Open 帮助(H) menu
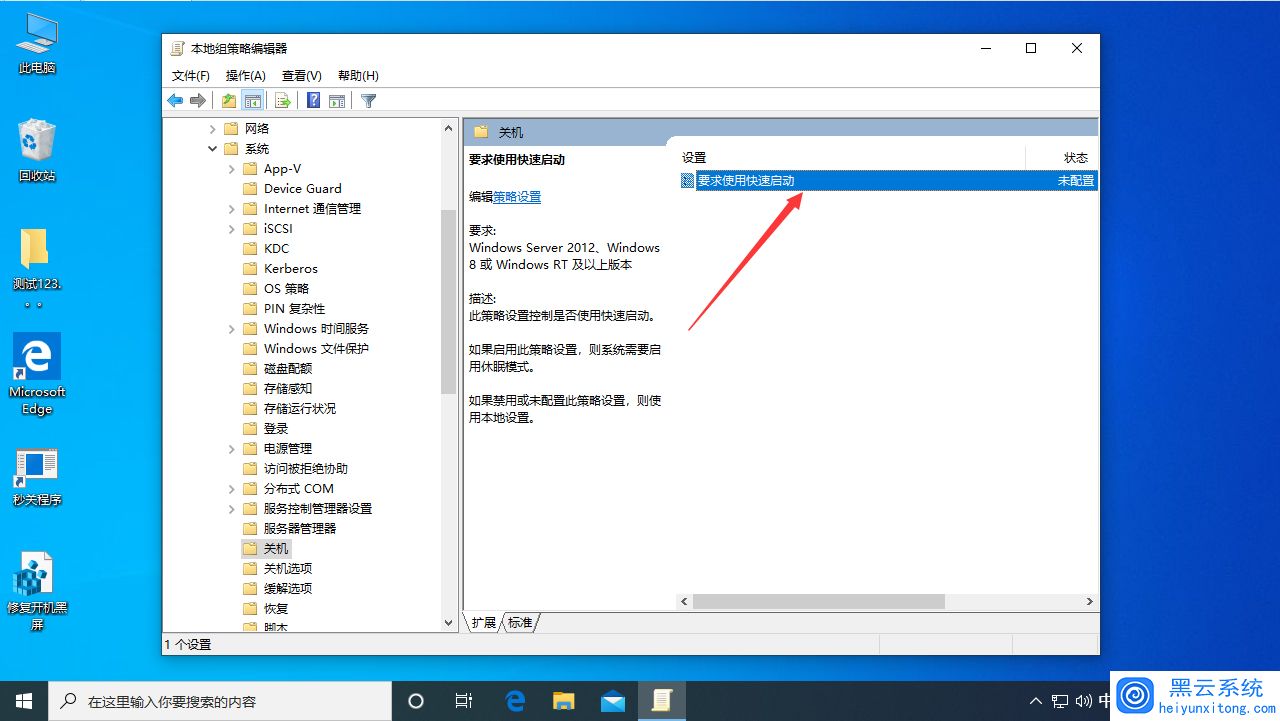Image resolution: width=1280 pixels, height=721 pixels. point(358,76)
